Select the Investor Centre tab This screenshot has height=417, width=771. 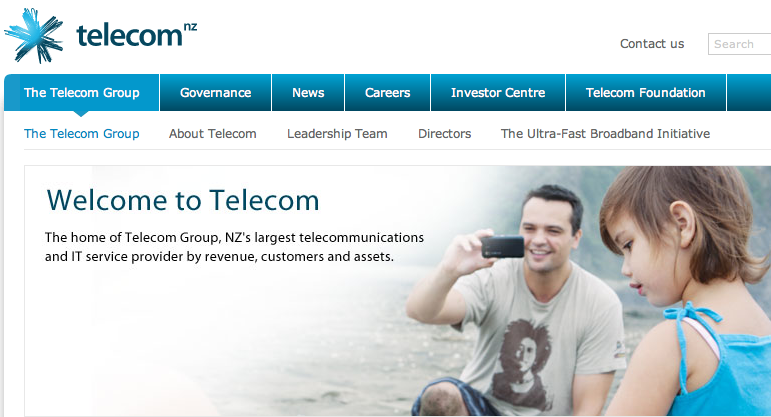(x=498, y=92)
